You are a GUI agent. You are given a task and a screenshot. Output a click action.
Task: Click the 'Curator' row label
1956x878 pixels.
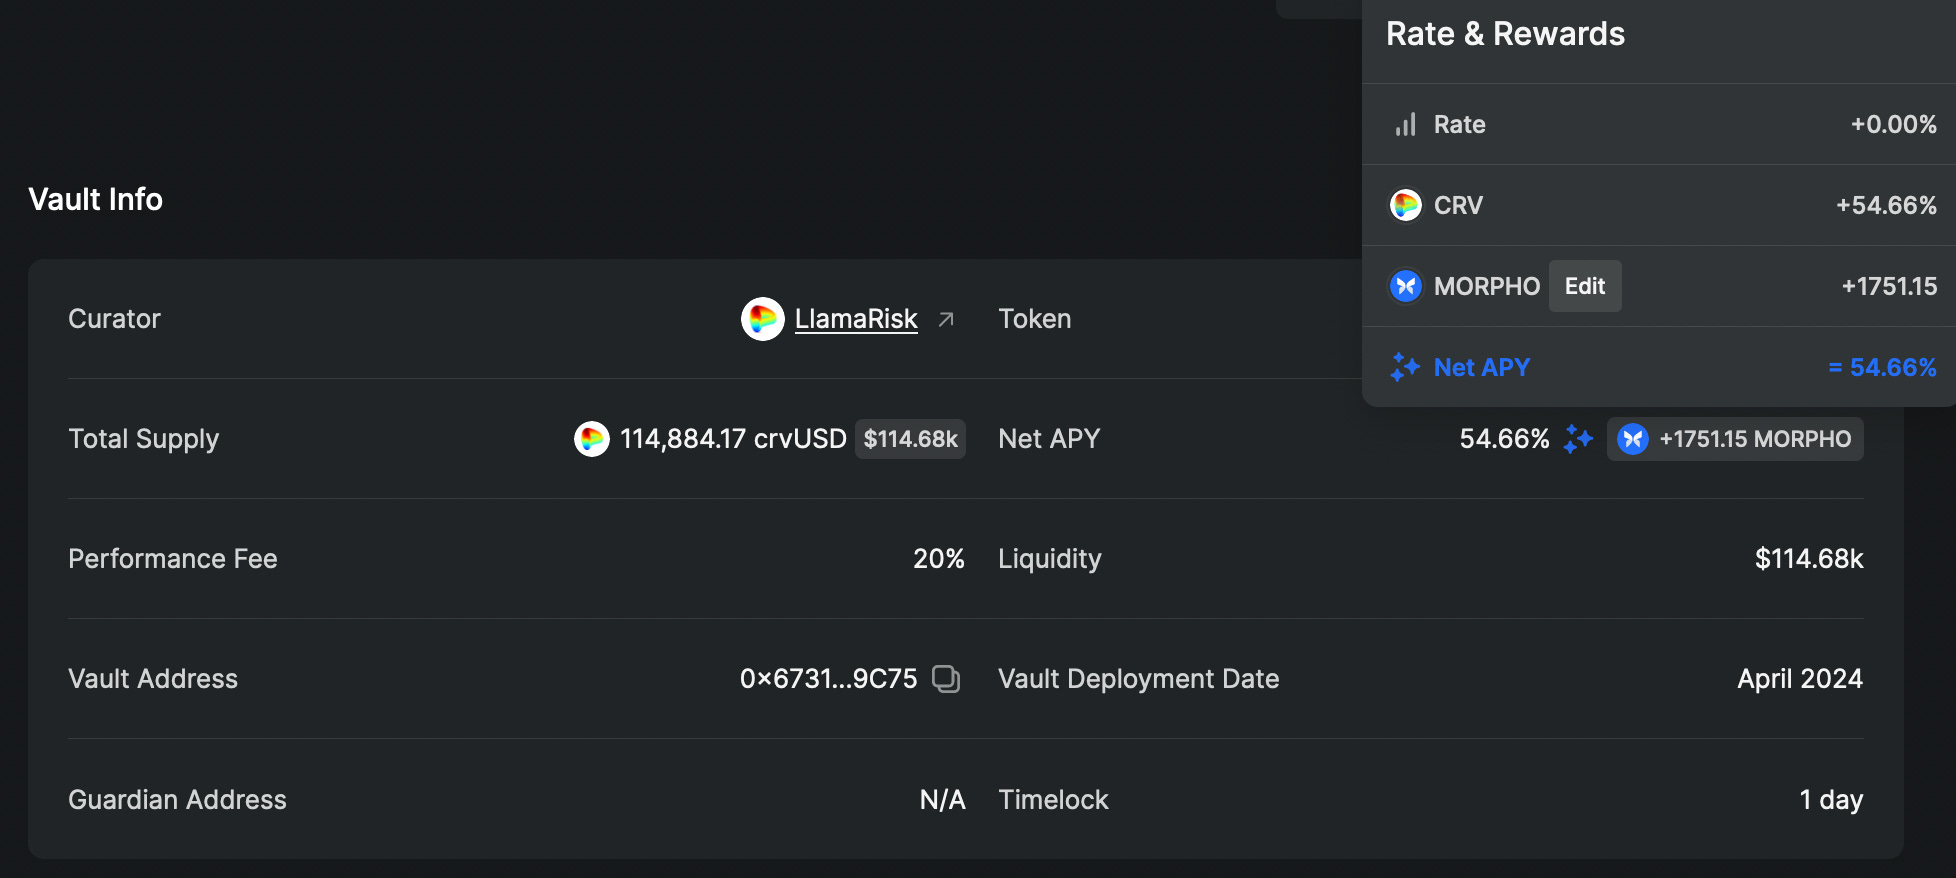tap(114, 319)
